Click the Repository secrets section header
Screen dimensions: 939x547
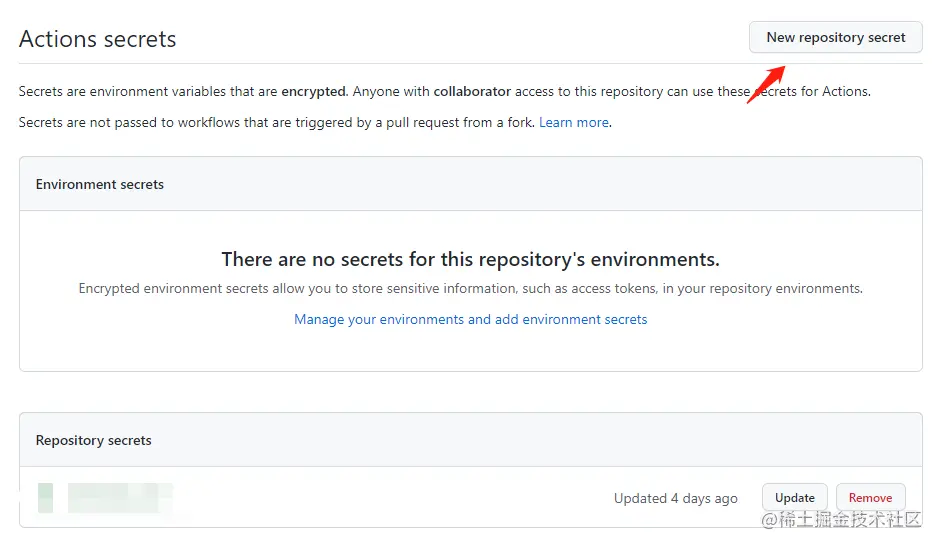tap(94, 440)
